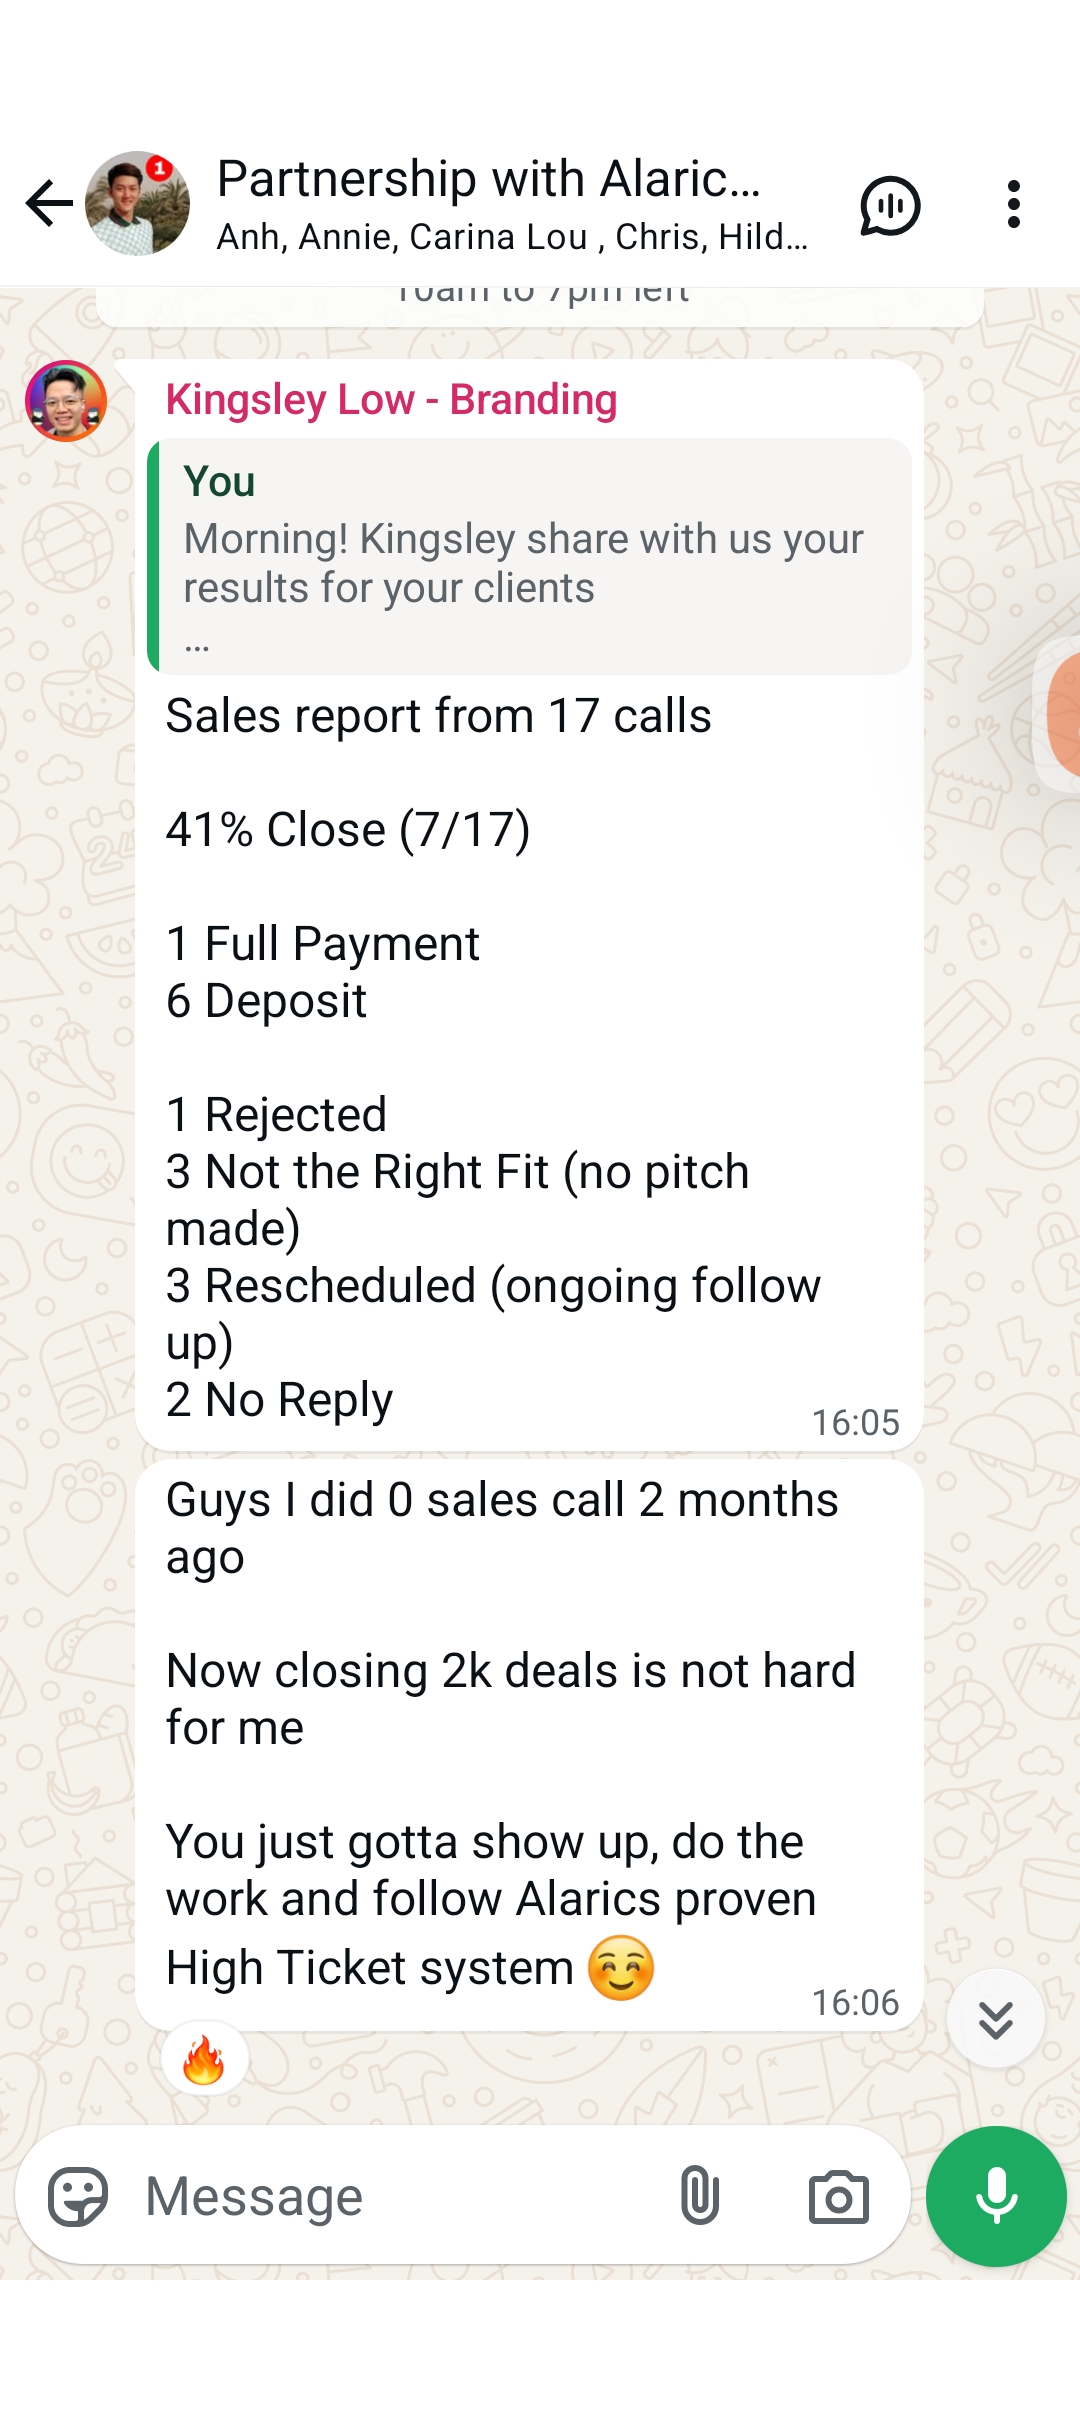This screenshot has width=1080, height=2412.
Task: Open group info via Partnership with Alaric title
Action: coord(488,180)
